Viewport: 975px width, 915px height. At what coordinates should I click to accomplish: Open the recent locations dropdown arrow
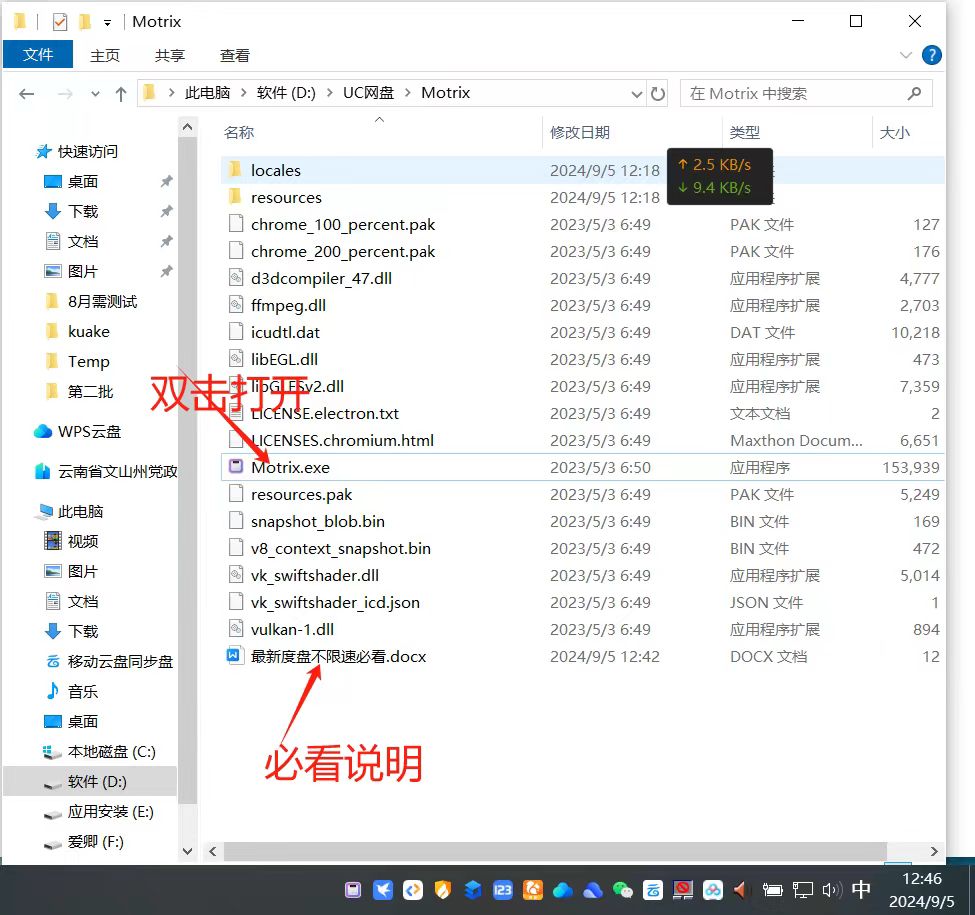(96, 94)
